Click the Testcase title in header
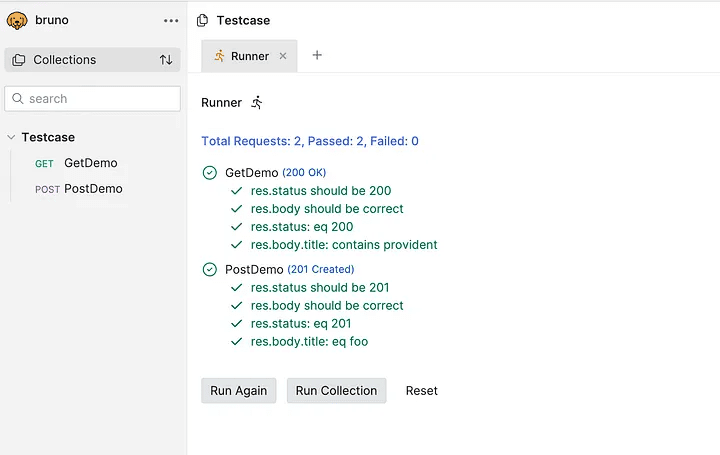Image resolution: width=720 pixels, height=455 pixels. point(243,21)
